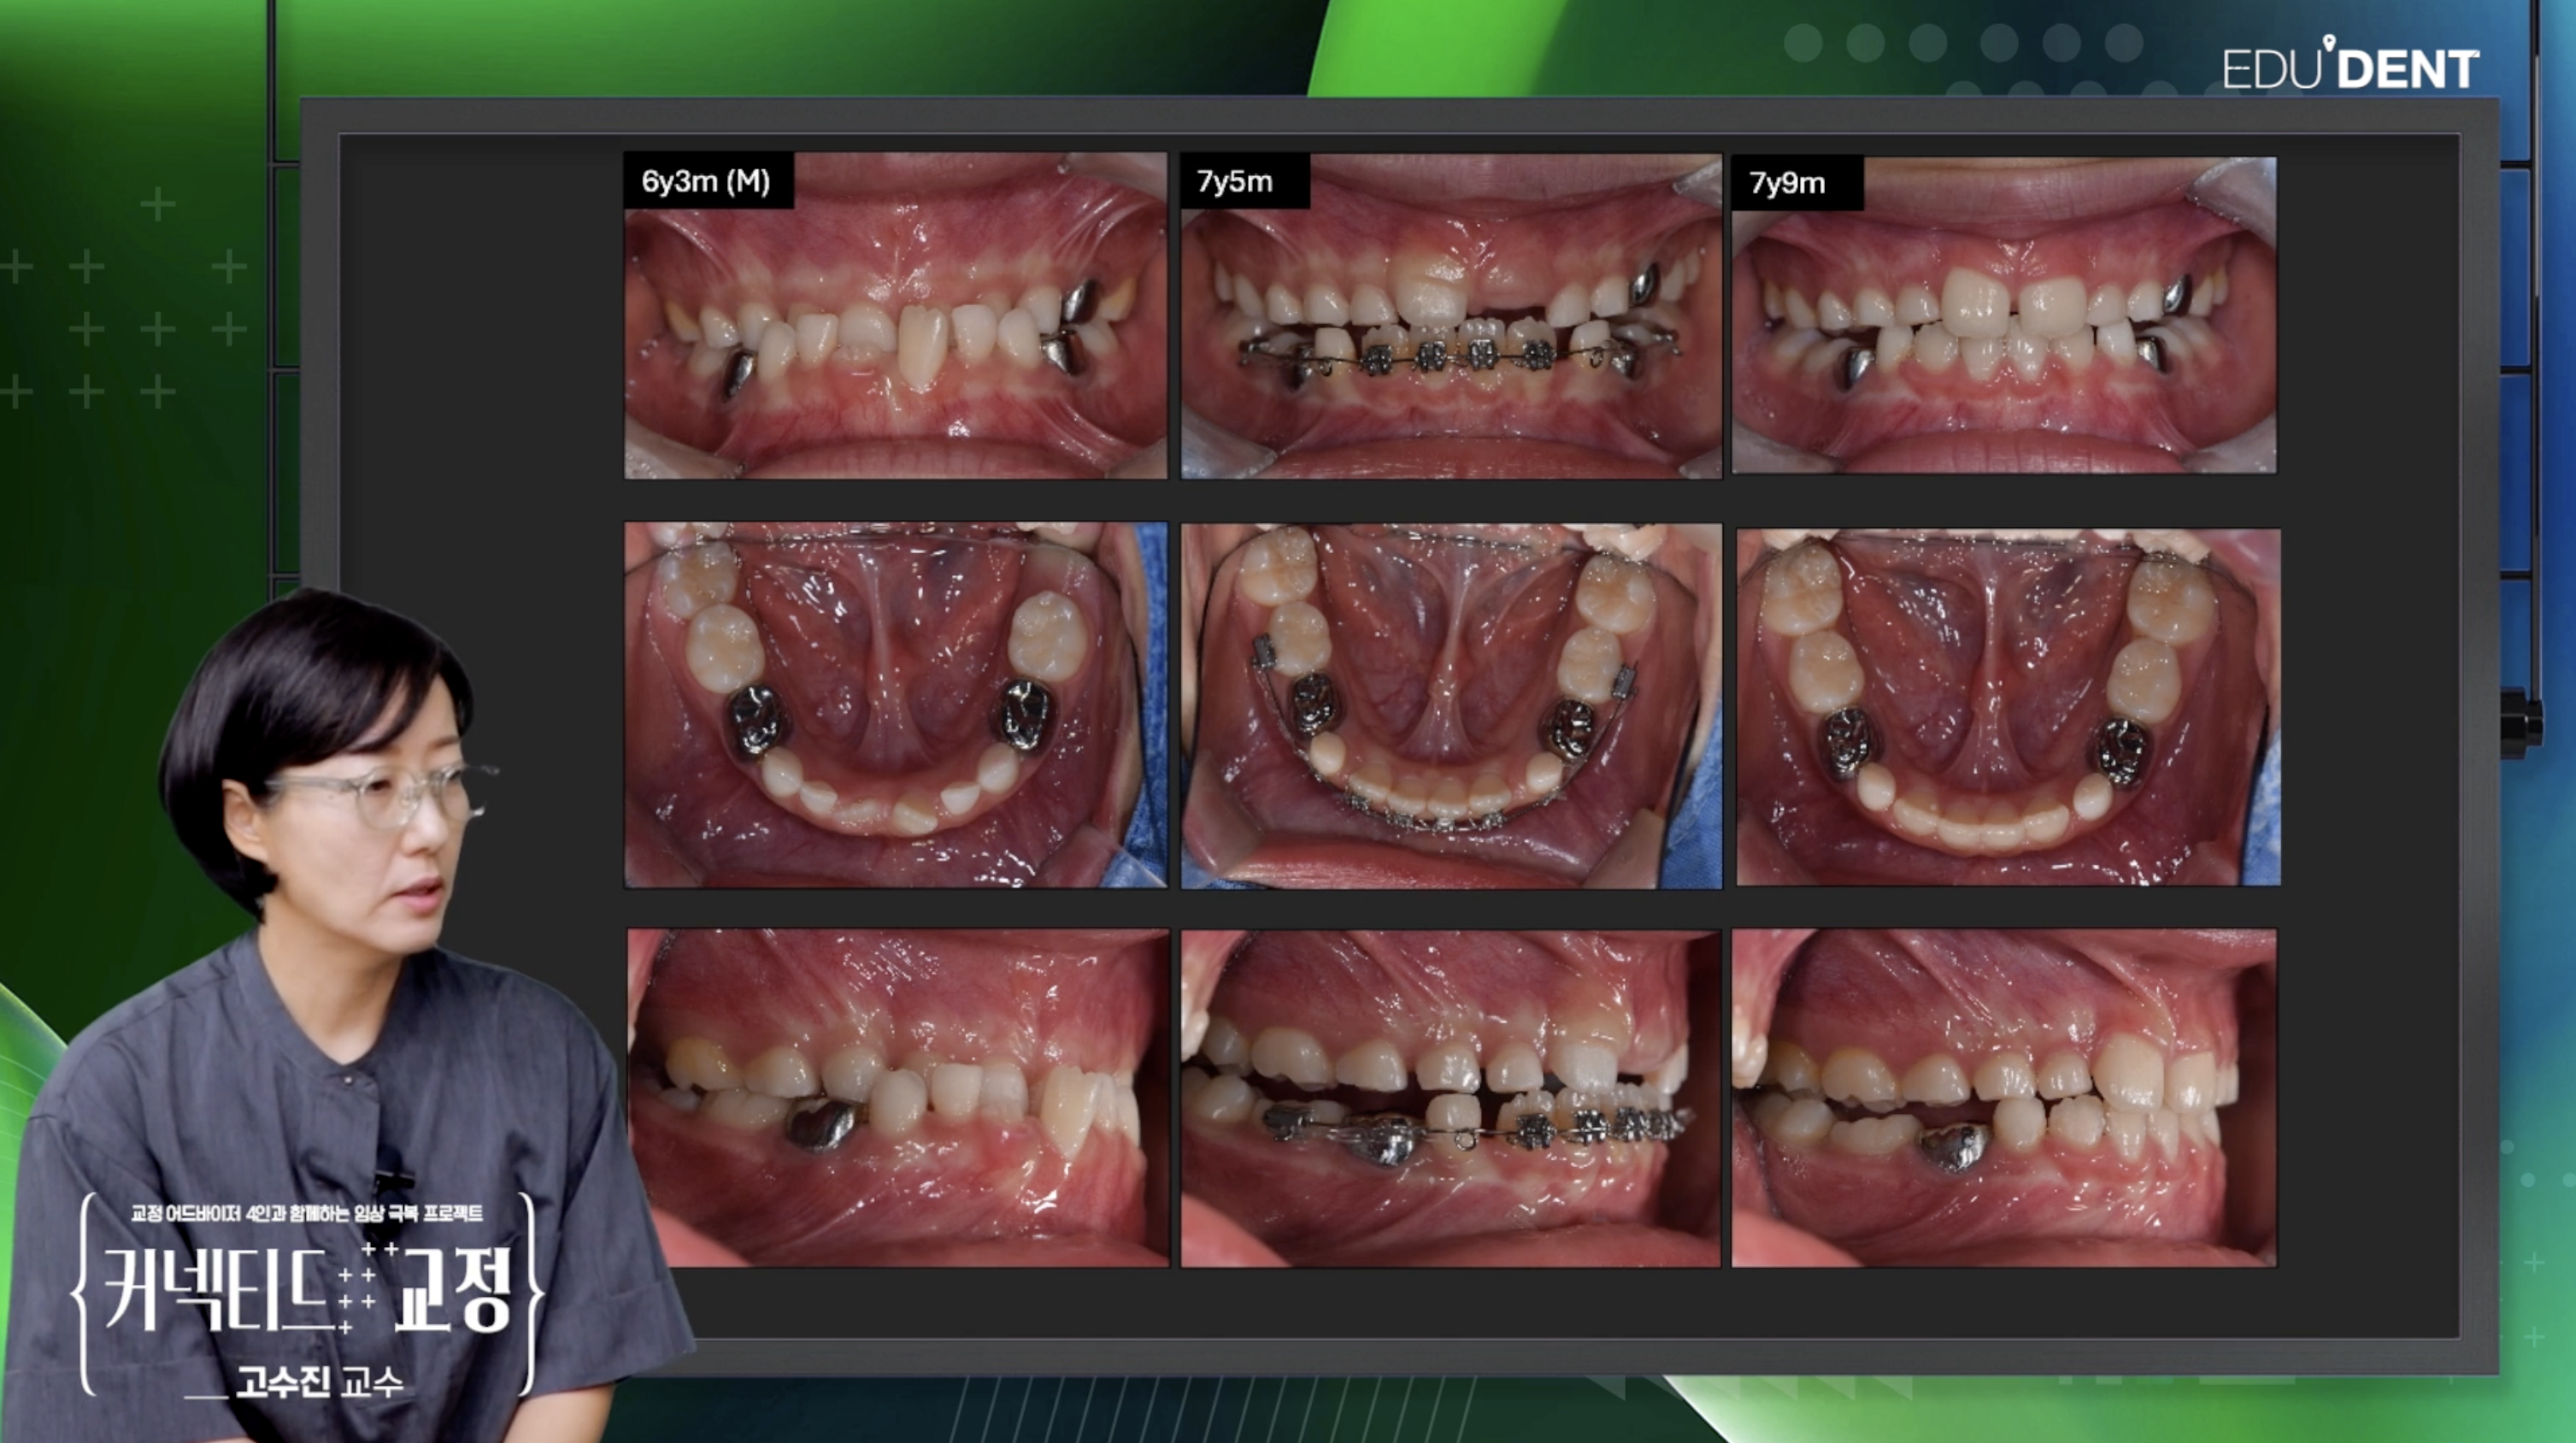Screen dimensions: 2576x1443
Task: View the 7y9m lateral bite photo
Action: point(2004,1098)
